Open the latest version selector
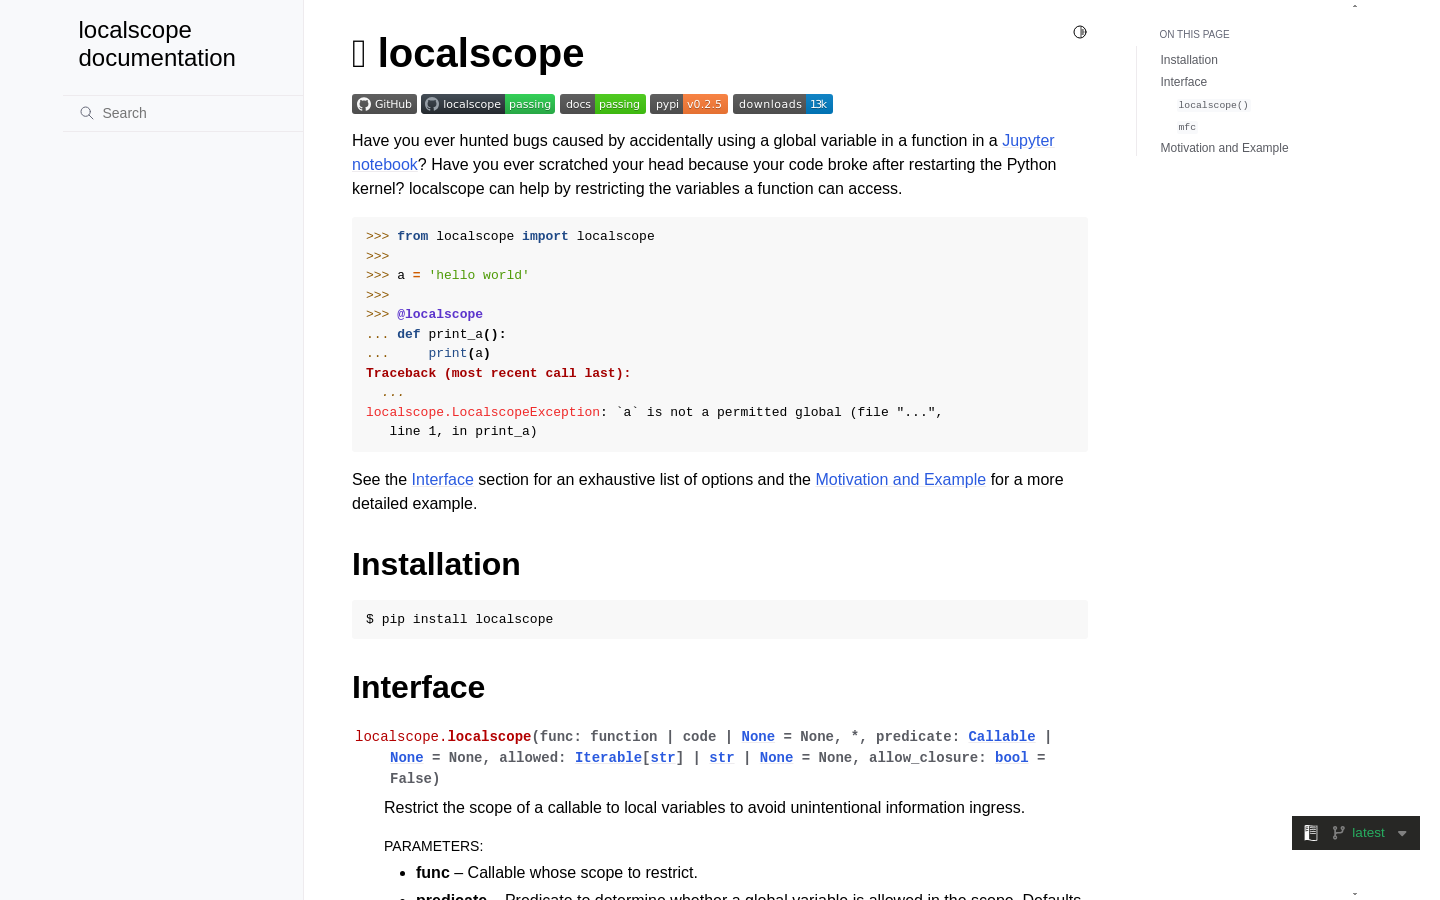1440x900 pixels. [1368, 833]
